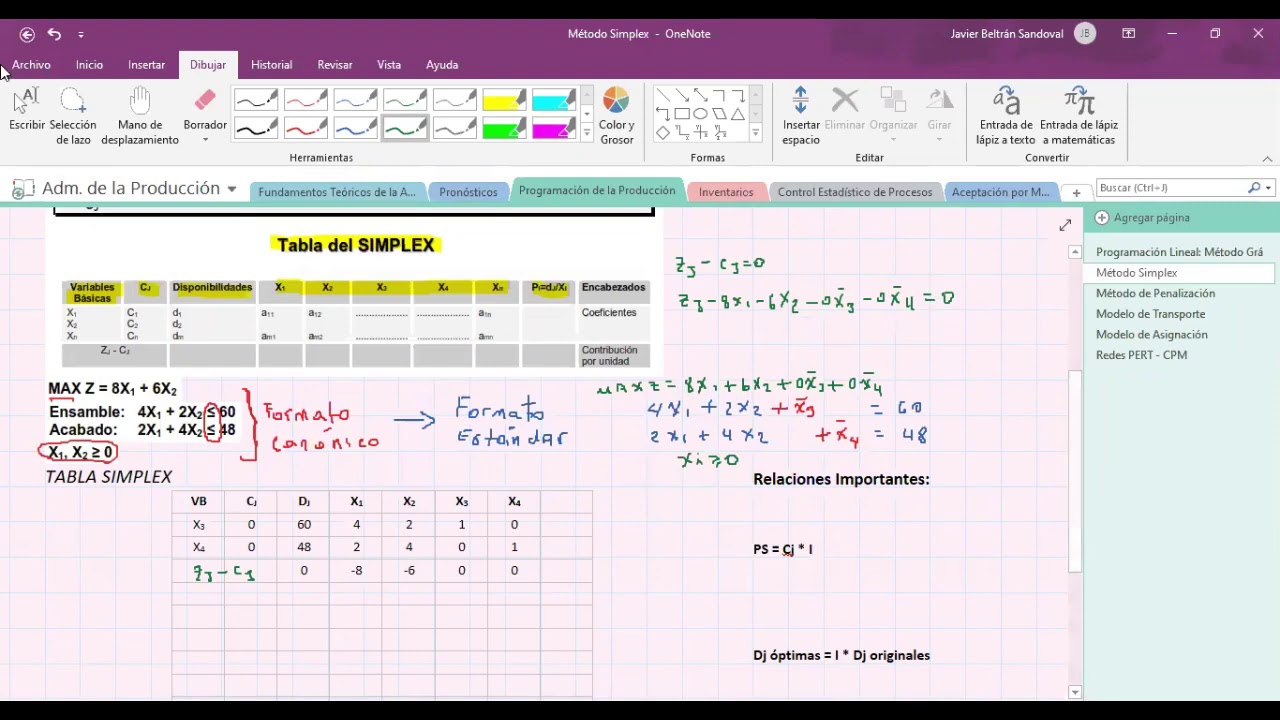This screenshot has width=1280, height=720.
Task: Click the Buscar search box
Action: [1172, 188]
